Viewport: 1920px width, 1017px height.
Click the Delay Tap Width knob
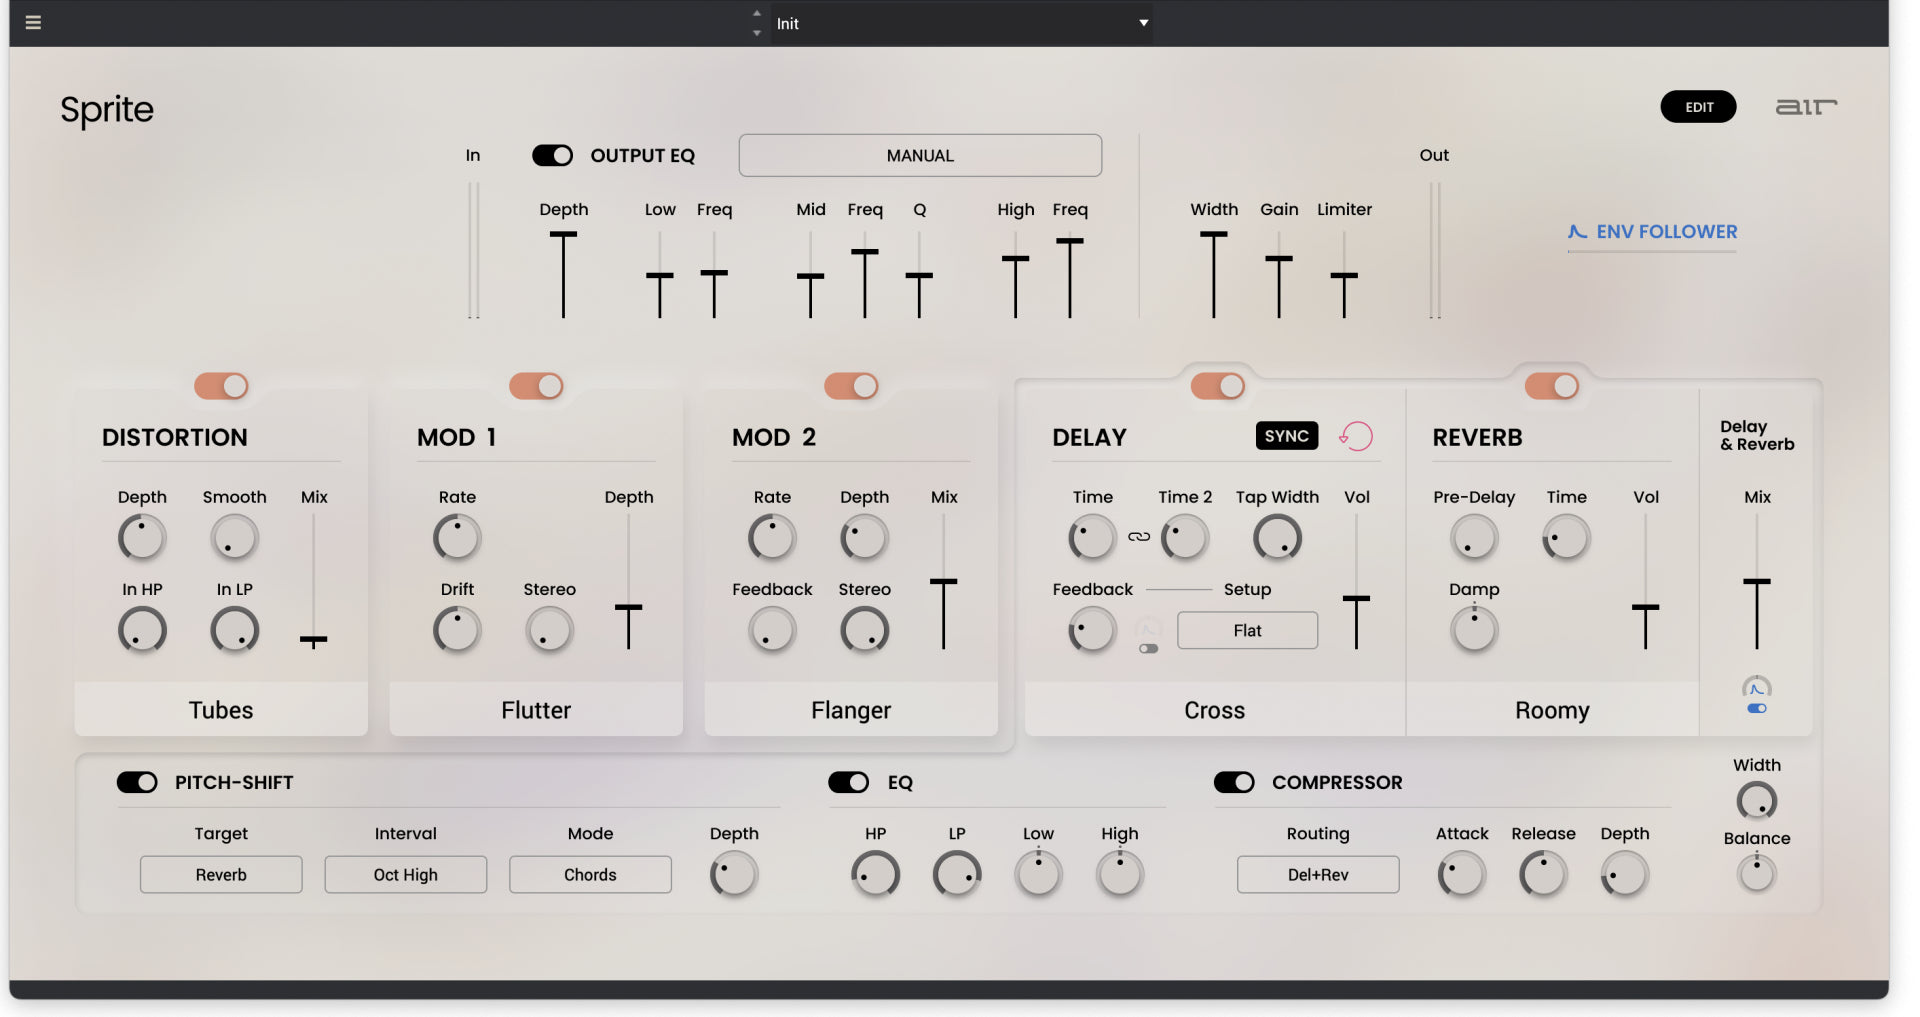pyautogui.click(x=1277, y=538)
